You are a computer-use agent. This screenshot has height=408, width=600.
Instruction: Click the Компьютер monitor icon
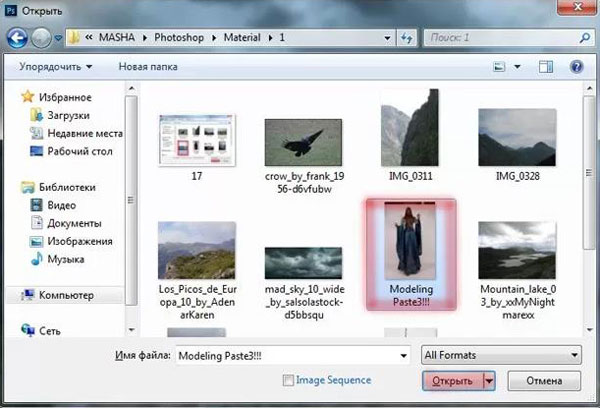click(x=28, y=295)
